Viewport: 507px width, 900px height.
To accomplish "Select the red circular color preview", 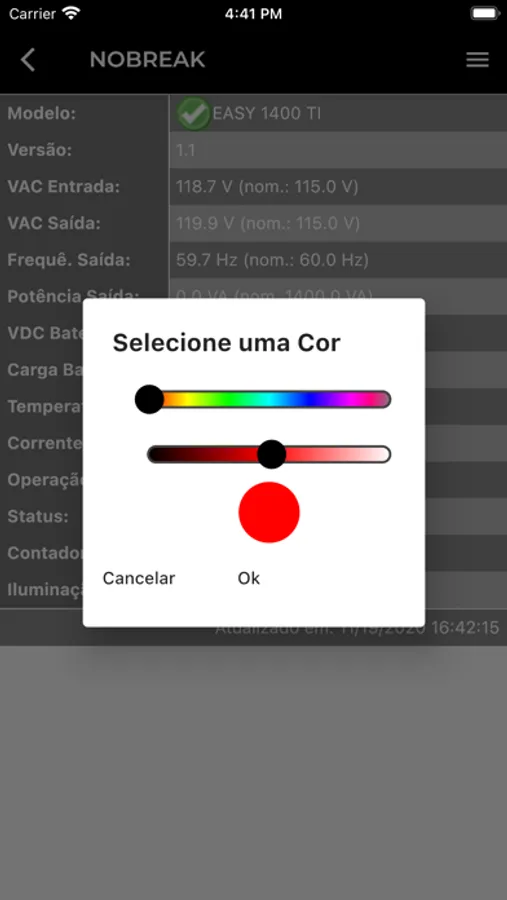I will point(269,512).
